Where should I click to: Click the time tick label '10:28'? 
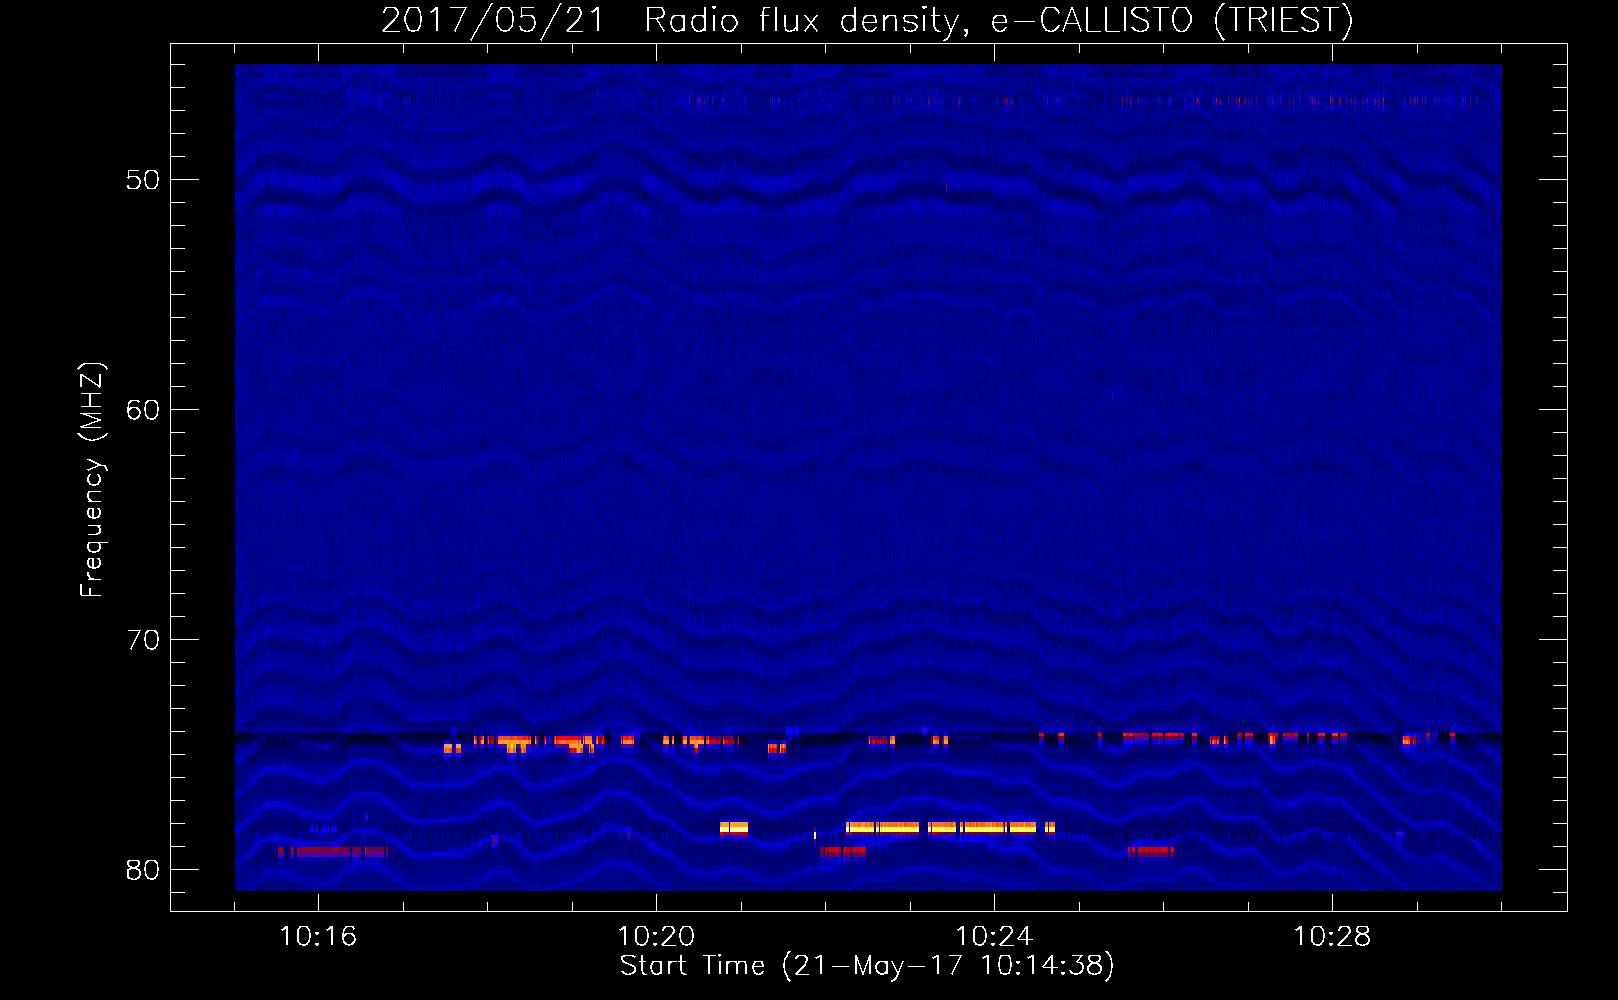(1332, 937)
